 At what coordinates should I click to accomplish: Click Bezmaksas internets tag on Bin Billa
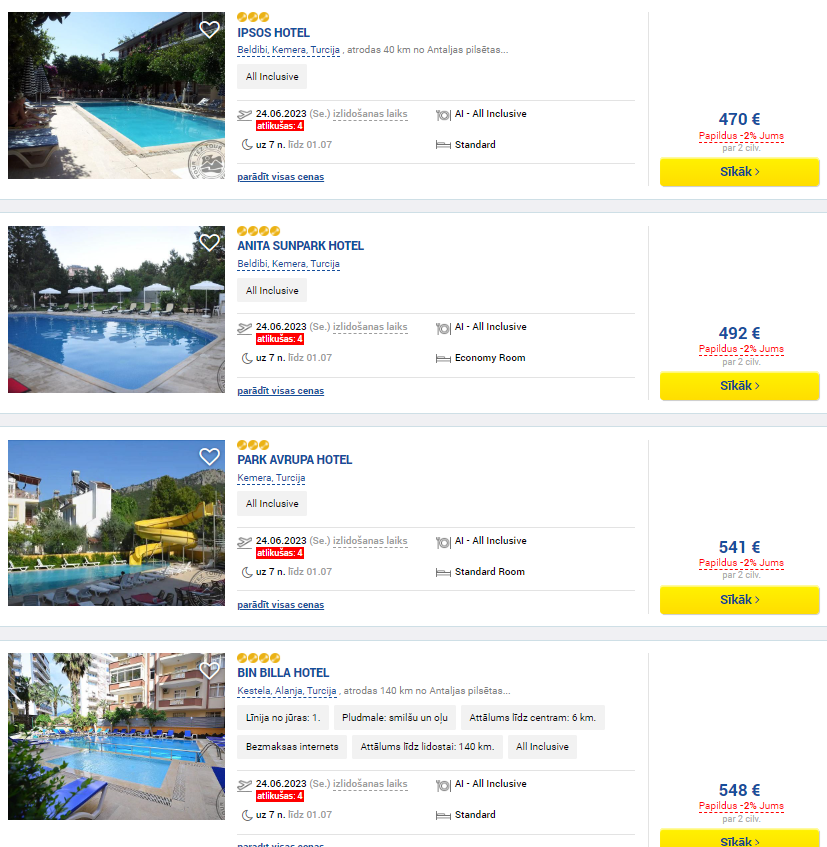click(292, 747)
